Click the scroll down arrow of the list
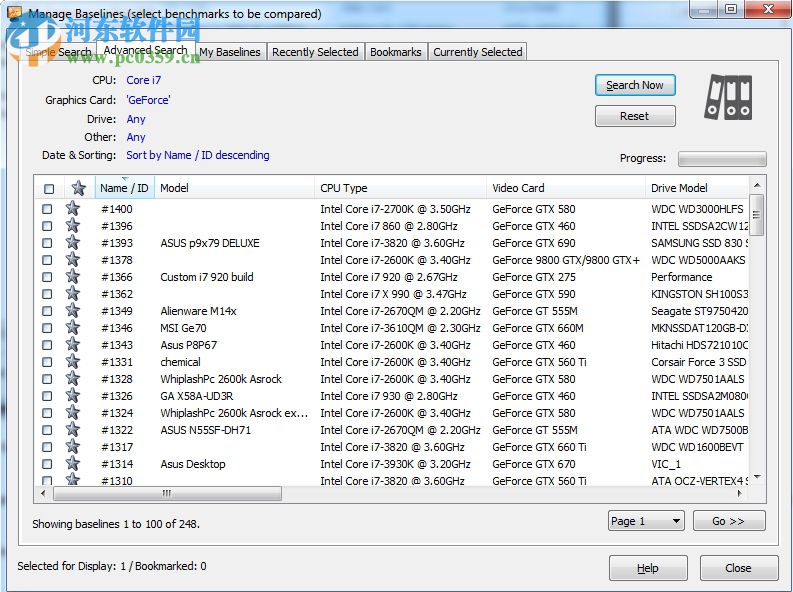 tap(757, 477)
